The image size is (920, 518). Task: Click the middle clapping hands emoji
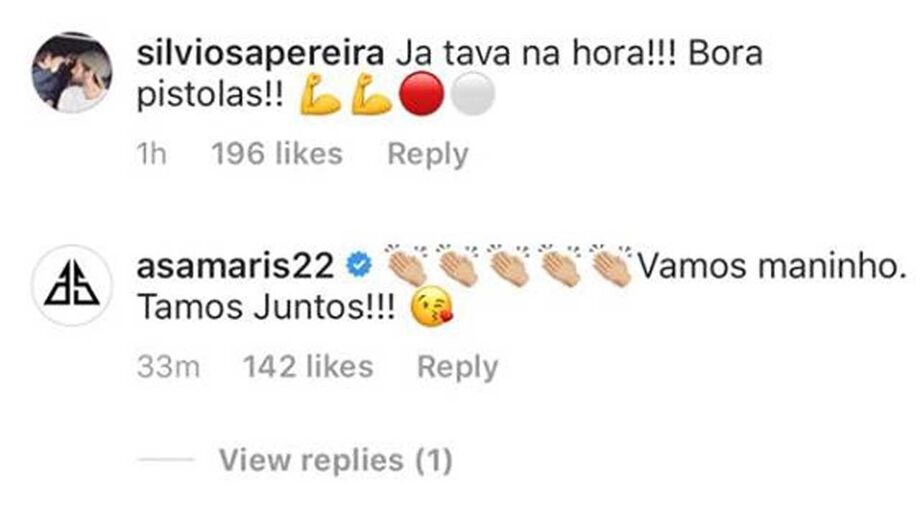[x=509, y=265]
